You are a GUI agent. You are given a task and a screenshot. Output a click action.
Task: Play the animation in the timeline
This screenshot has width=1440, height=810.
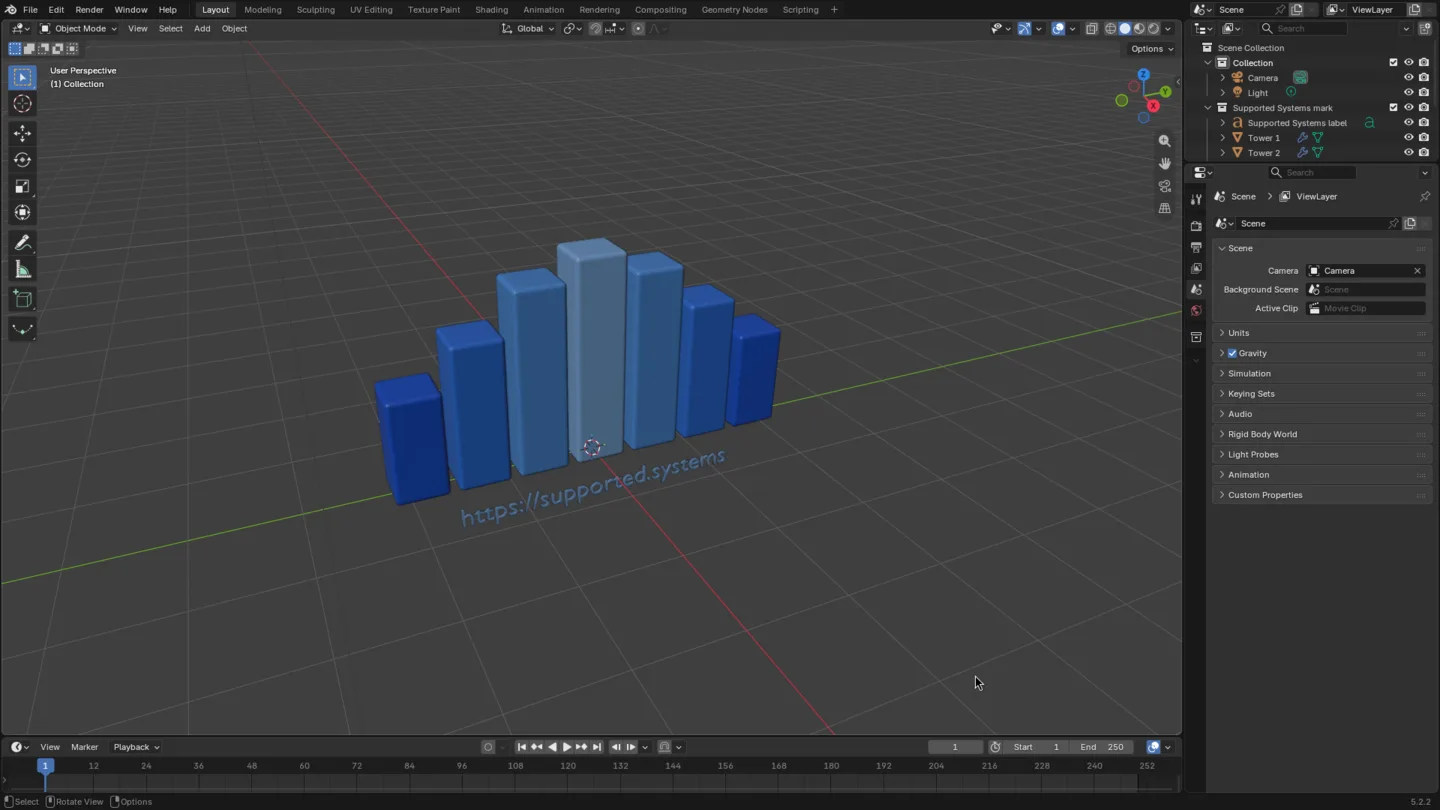pos(567,747)
